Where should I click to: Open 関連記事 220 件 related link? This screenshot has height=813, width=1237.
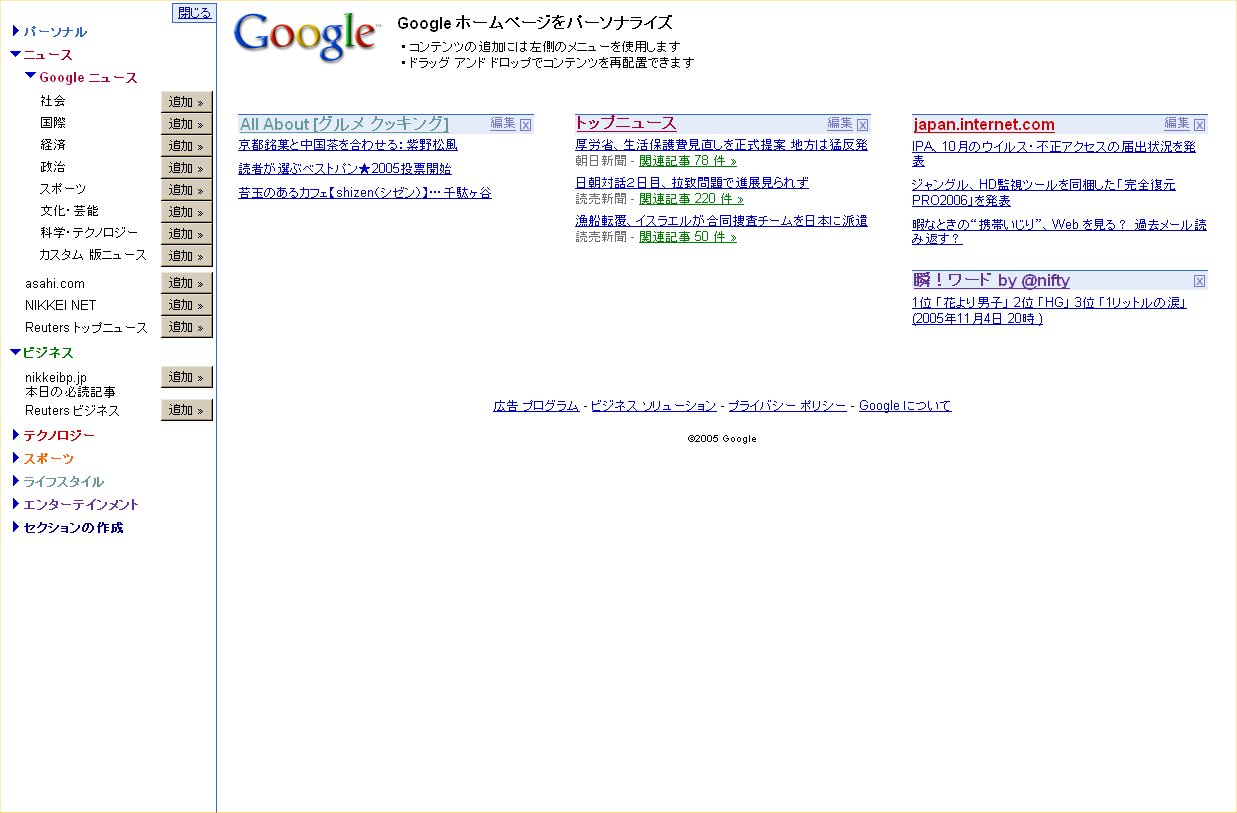(691, 199)
